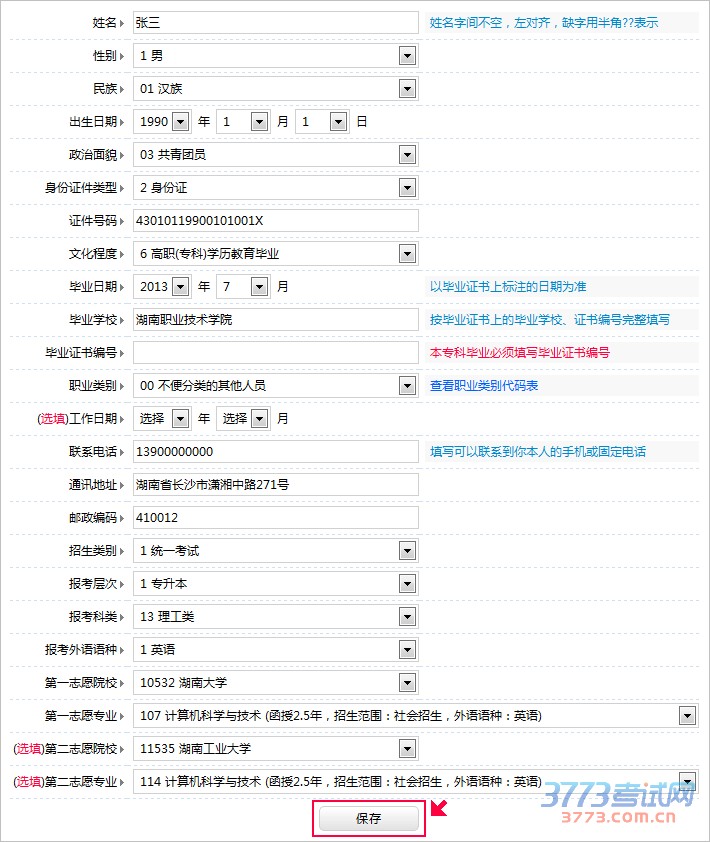Viewport: 710px width, 842px height.
Task: Click the 姓名 name input field
Action: pyautogui.click(x=275, y=22)
